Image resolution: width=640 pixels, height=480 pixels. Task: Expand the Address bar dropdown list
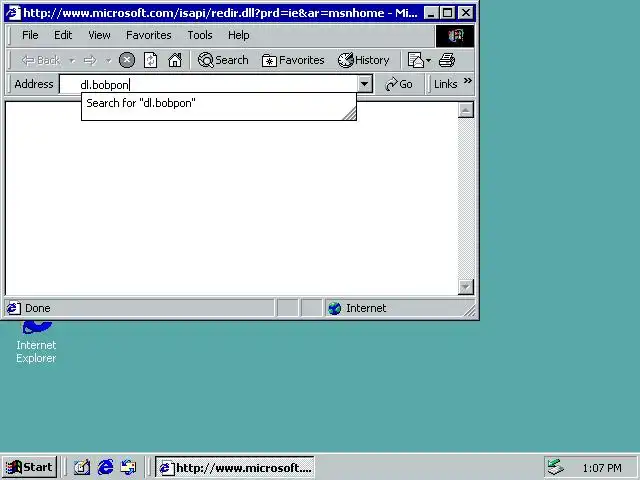pos(364,84)
